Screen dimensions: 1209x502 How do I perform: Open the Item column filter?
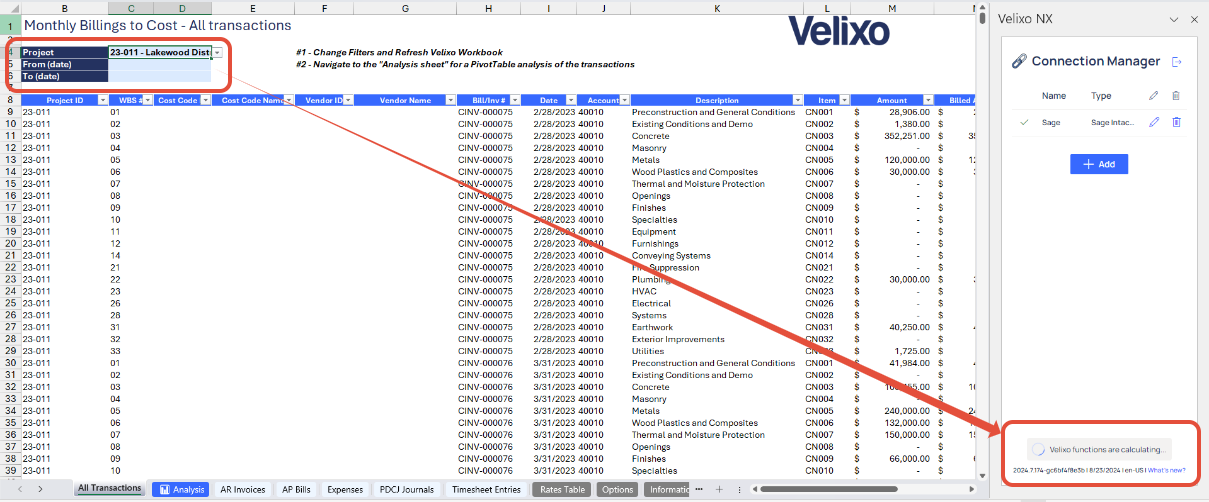(x=843, y=100)
